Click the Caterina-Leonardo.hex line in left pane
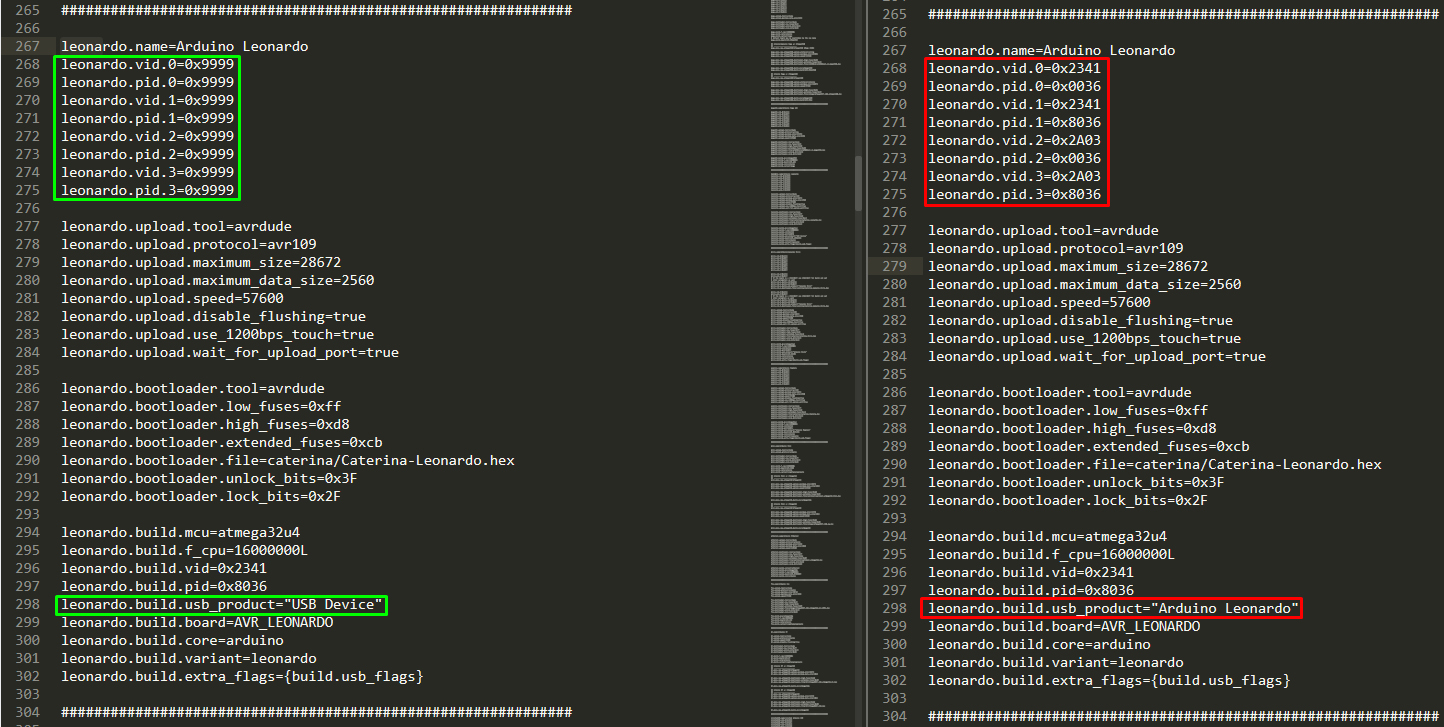The image size is (1444, 727). tap(287, 460)
